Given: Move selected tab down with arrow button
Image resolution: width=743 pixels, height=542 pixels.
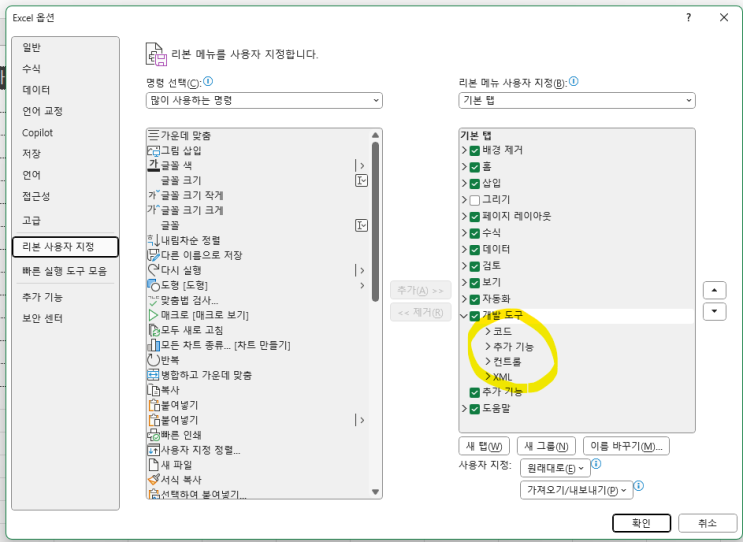Looking at the screenshot, I should 715,312.
